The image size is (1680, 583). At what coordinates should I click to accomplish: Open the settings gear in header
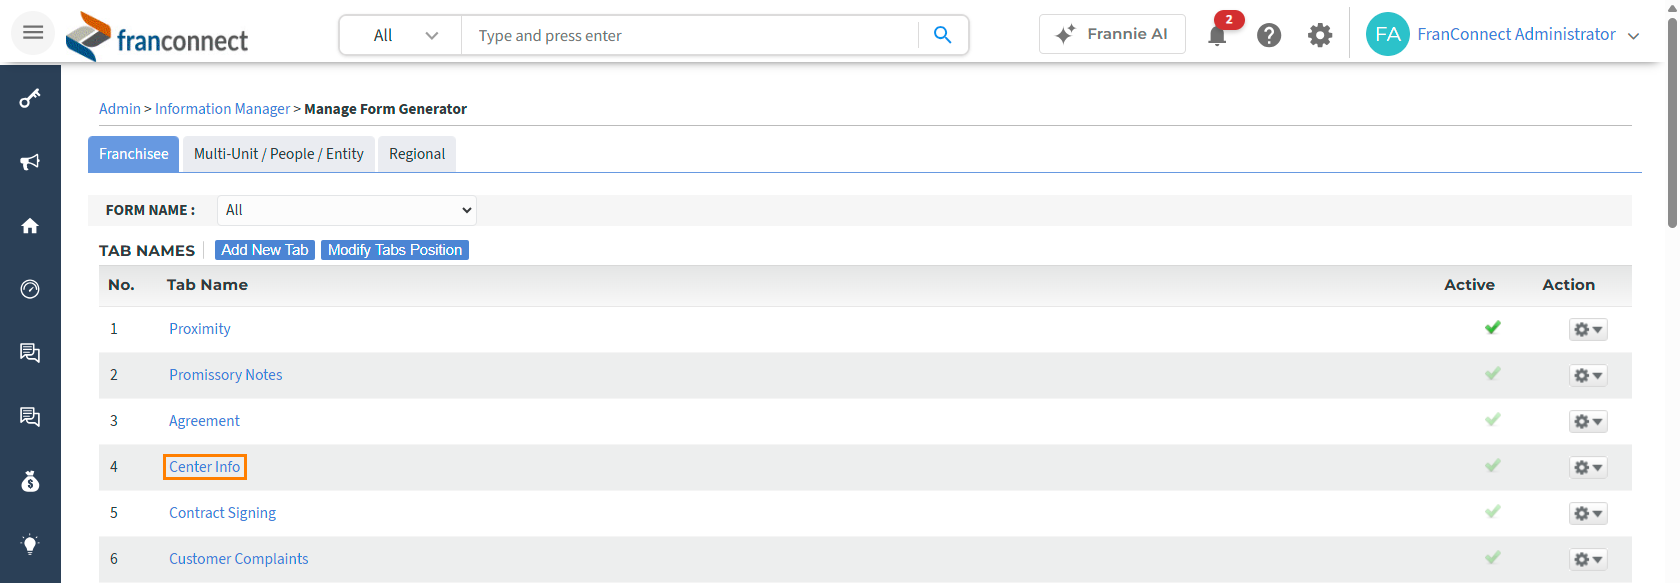[1320, 35]
